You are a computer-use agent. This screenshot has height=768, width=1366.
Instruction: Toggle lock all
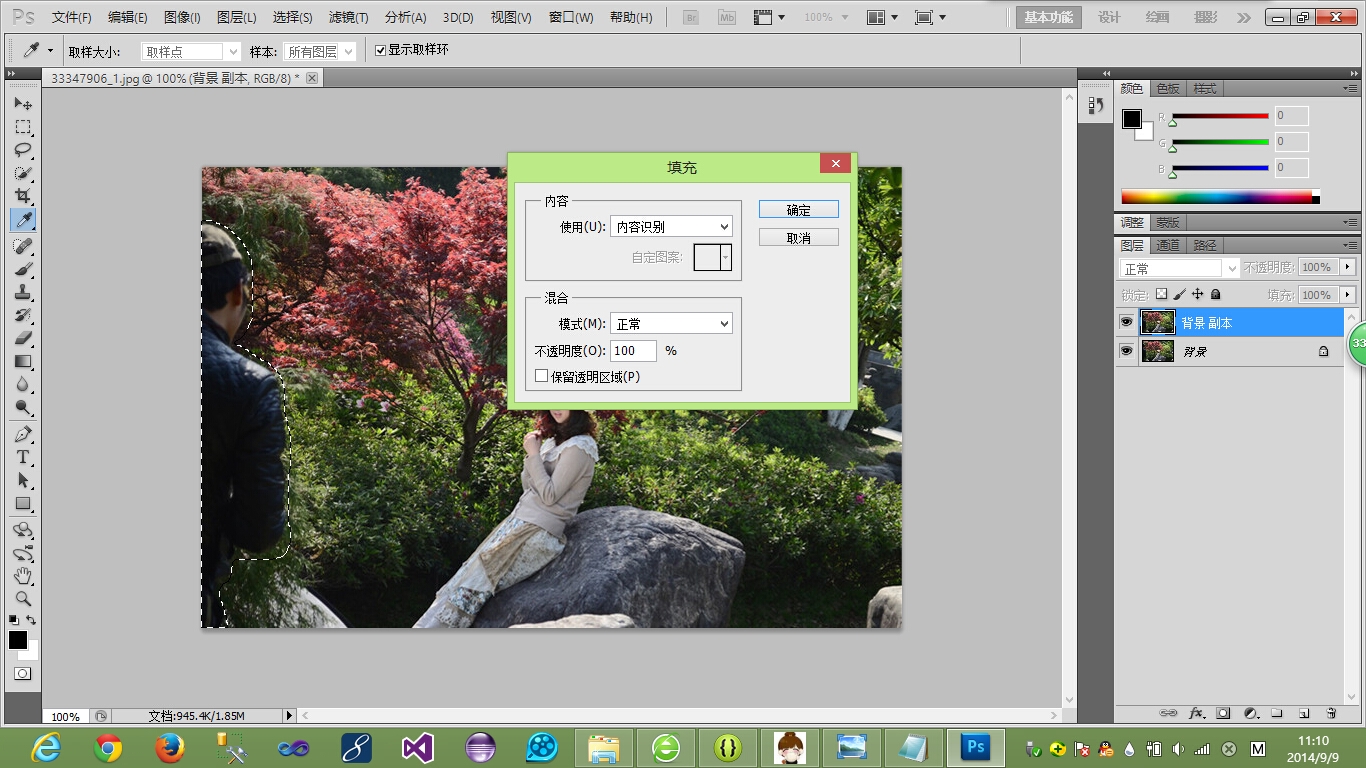[1215, 295]
